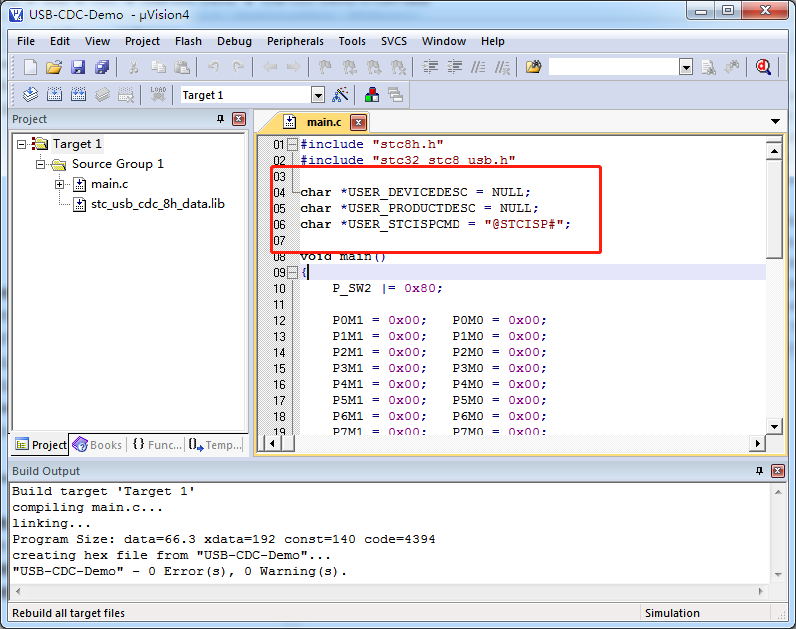This screenshot has height=629, width=796.
Task: Open Target Options with the magic wand icon
Action: coord(340,94)
